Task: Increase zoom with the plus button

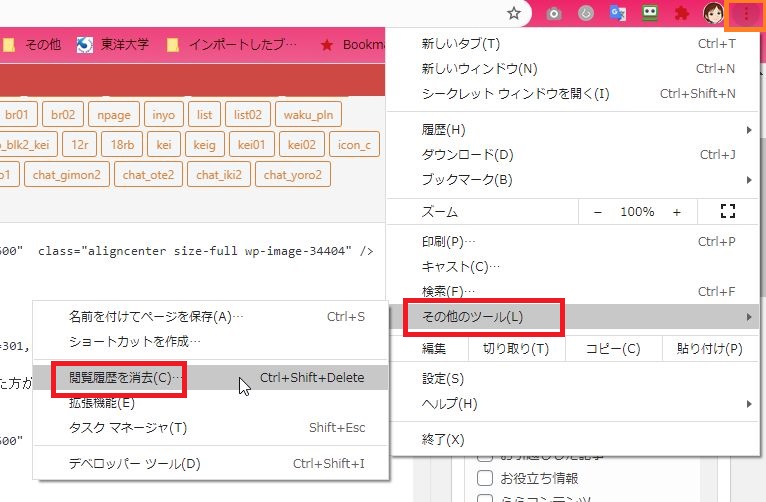Action: pos(677,212)
